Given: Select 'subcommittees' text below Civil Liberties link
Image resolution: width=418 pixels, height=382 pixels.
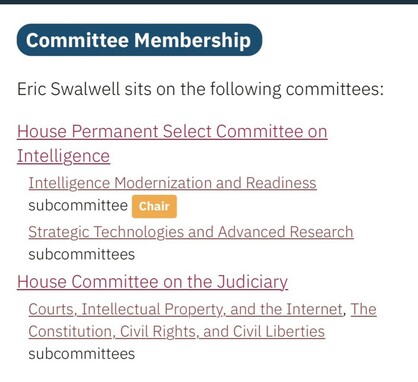Looking at the screenshot, I should point(82,354).
